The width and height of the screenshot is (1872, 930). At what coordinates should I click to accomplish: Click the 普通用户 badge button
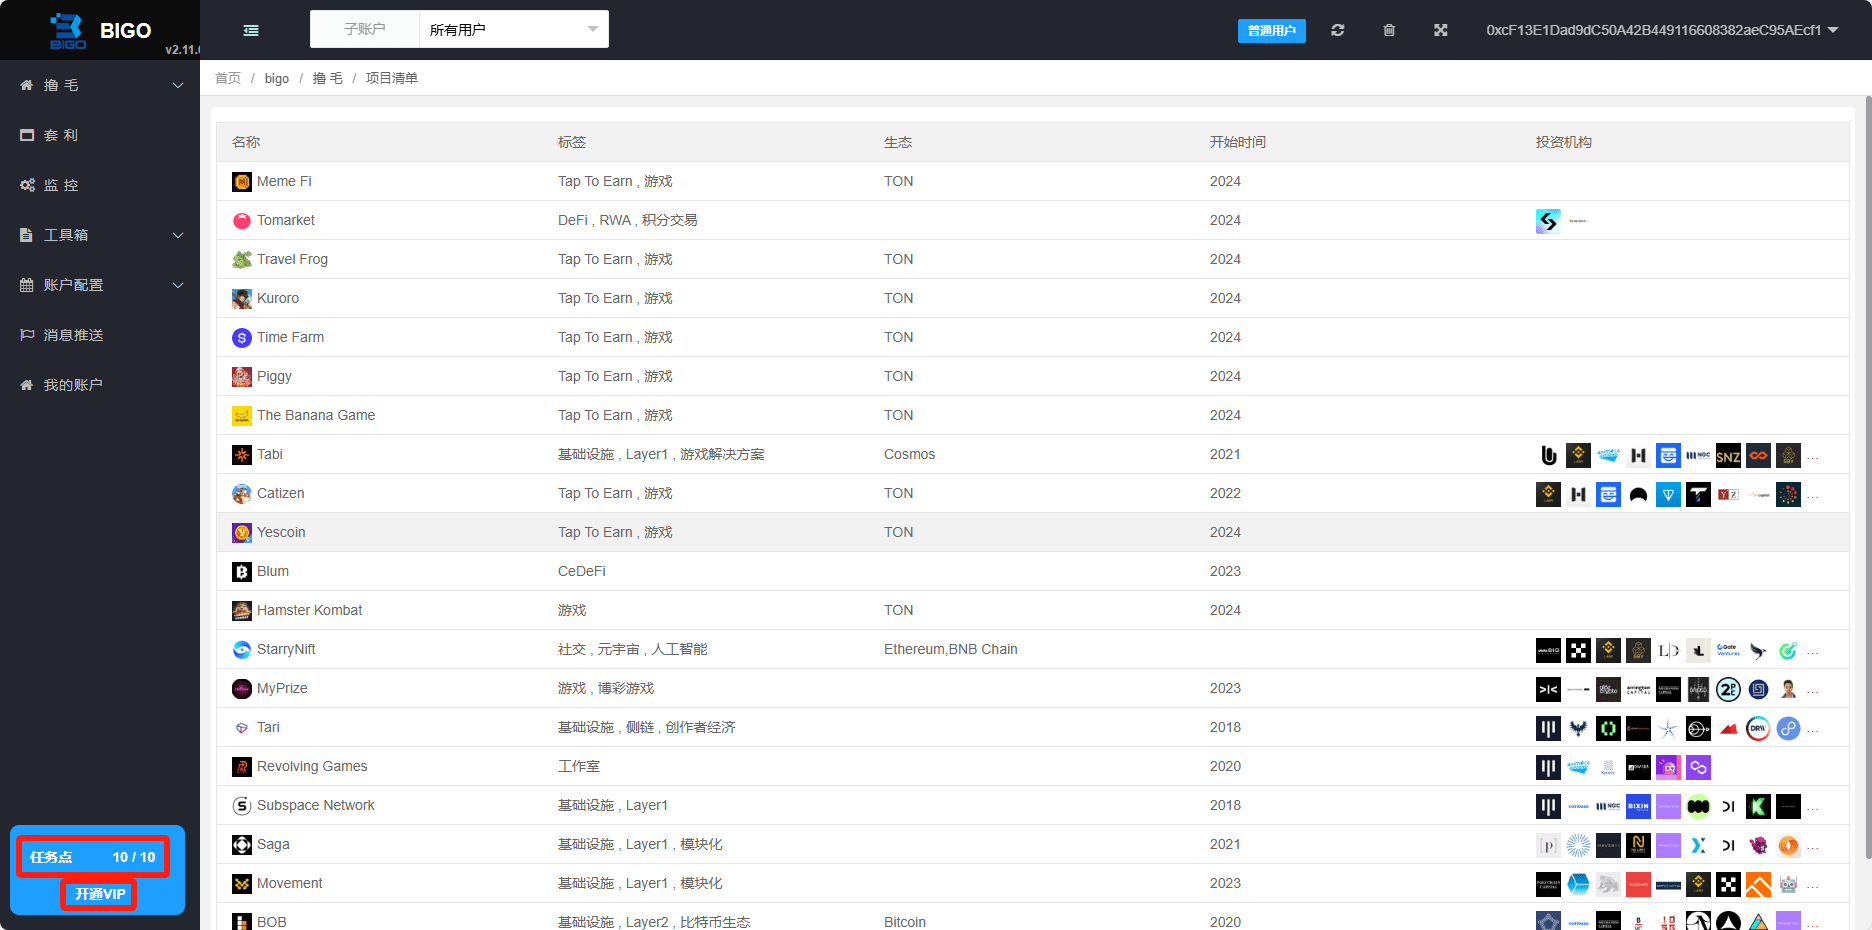[x=1271, y=31]
